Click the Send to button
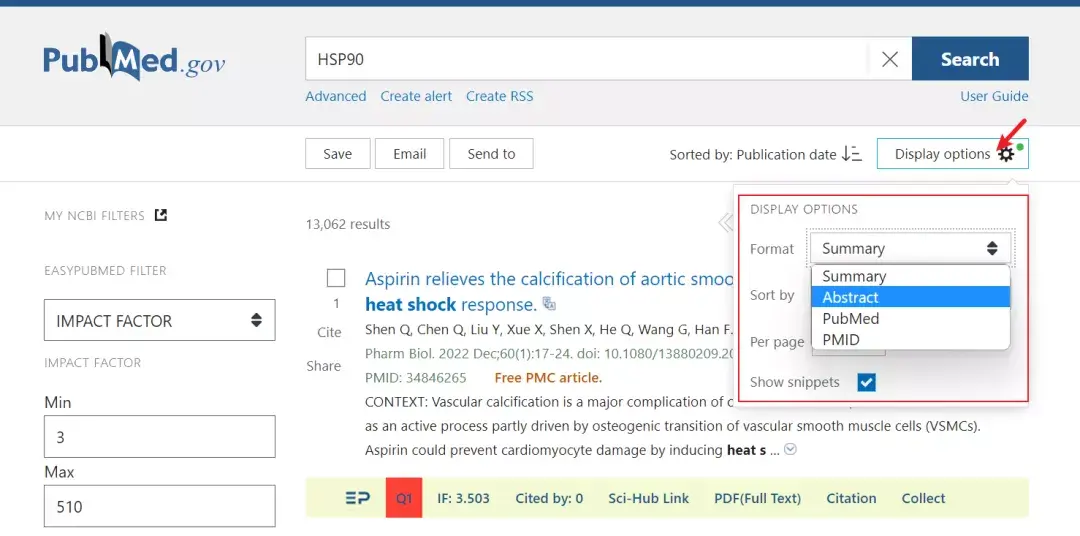Screen dimensions: 1080x536 coord(491,154)
